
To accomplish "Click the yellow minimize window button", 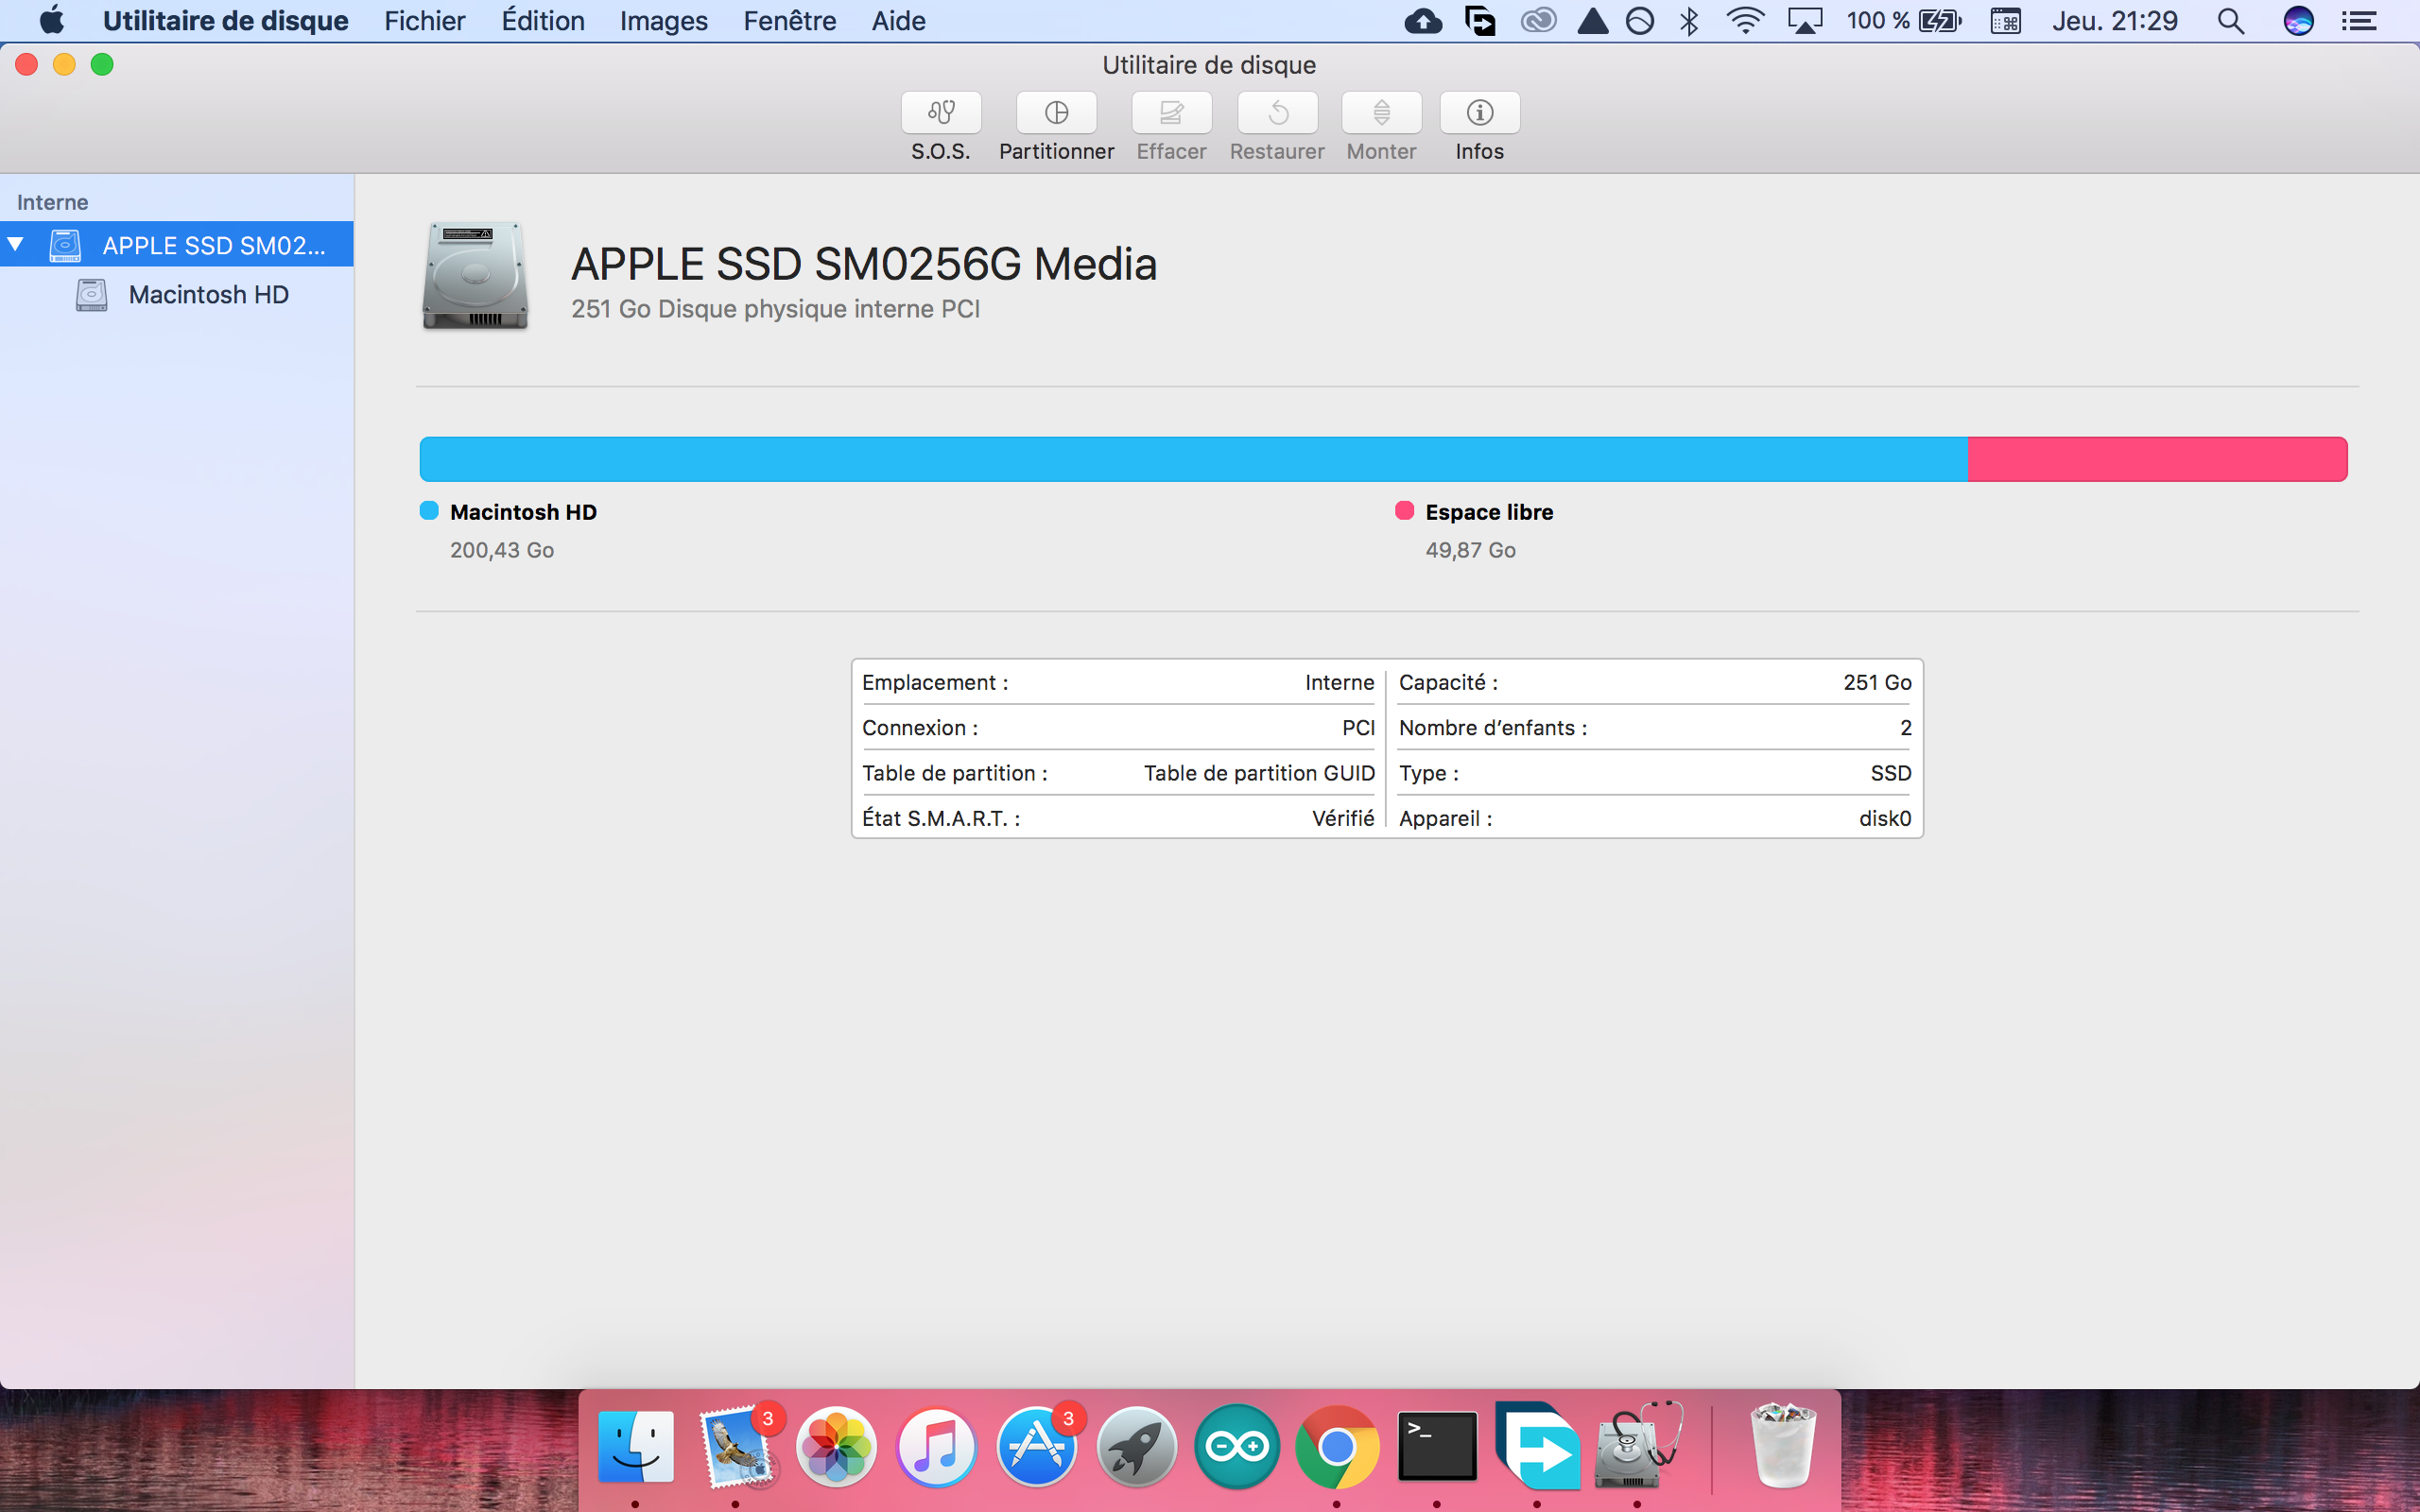I will [64, 65].
